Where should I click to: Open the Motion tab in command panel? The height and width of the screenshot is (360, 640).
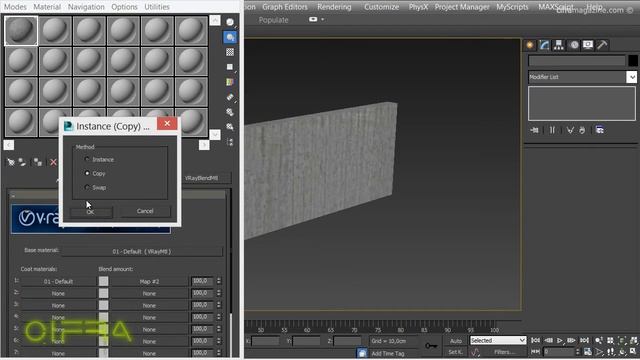(x=574, y=45)
